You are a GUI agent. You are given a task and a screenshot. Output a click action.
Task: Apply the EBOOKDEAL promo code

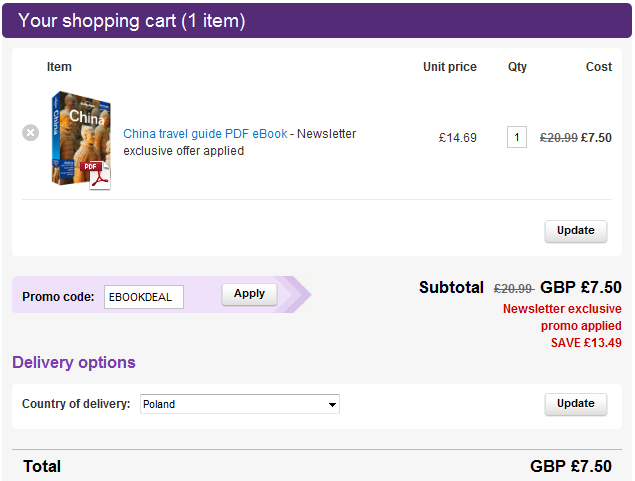(x=249, y=294)
